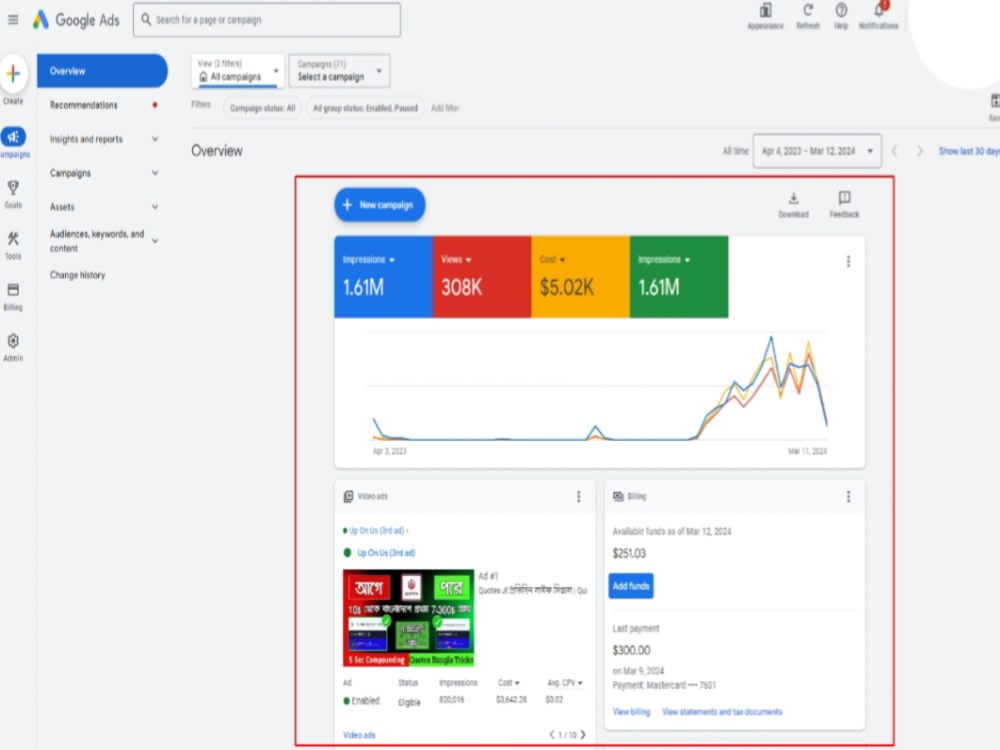Expand the Assets sidebar section
The height and width of the screenshot is (750, 1000).
click(x=154, y=207)
